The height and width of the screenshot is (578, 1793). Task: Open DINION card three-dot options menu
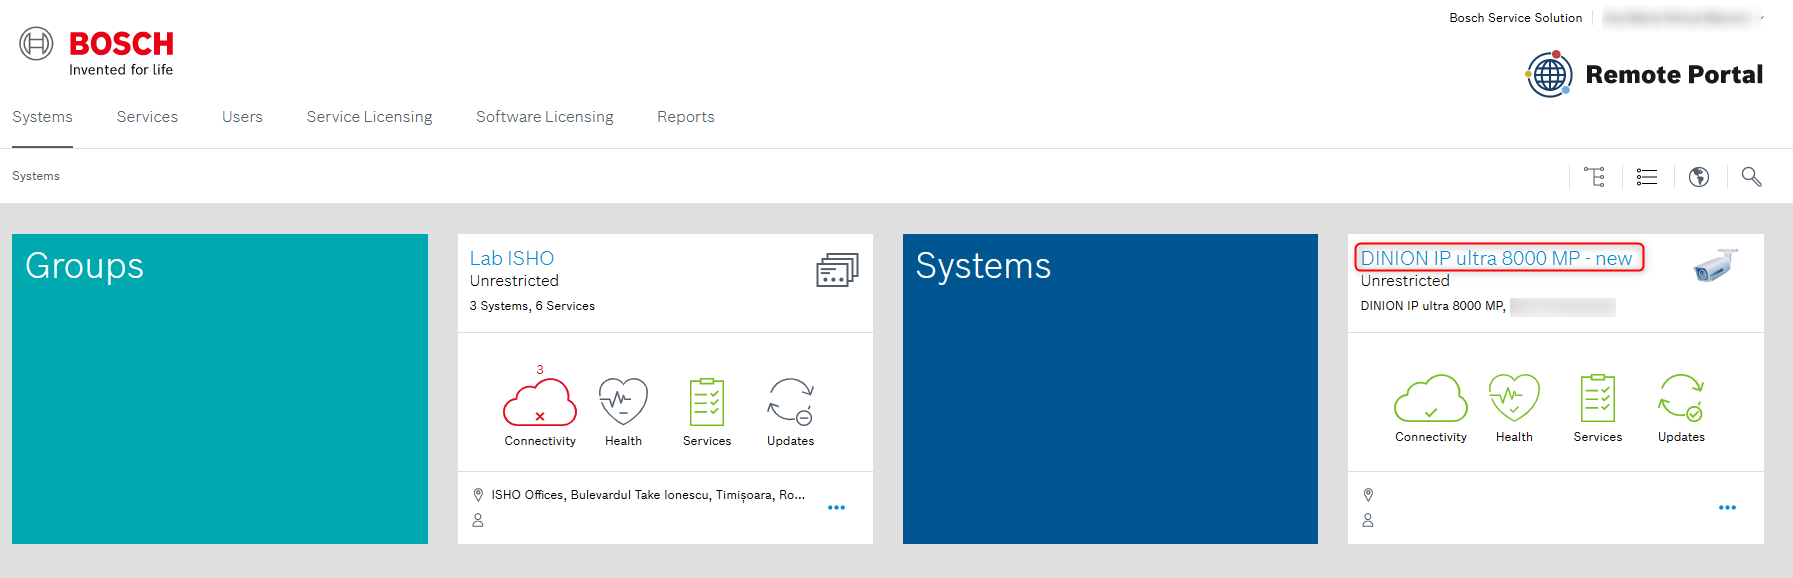[1727, 508]
